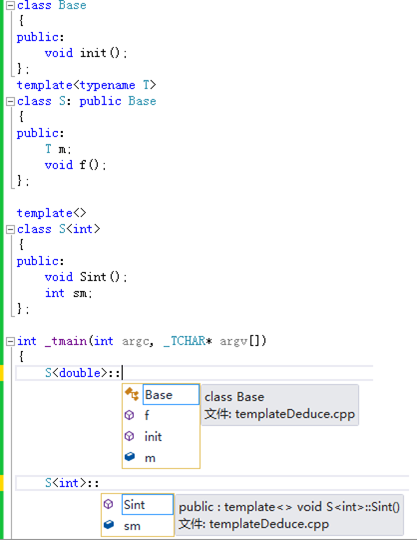
Task: Click the 'void Sint();' declaration
Action: 86,277
